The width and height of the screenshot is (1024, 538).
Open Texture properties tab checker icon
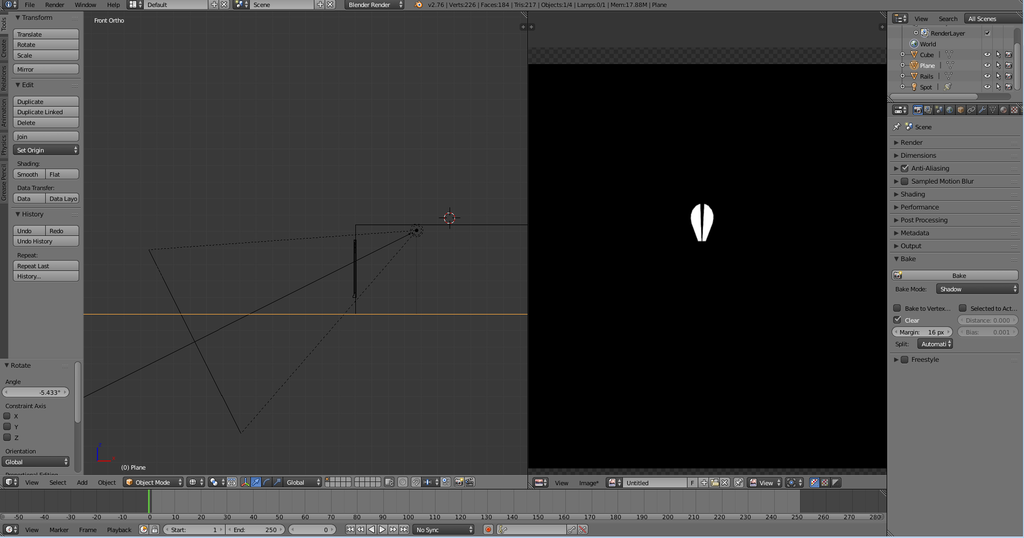pyautogui.click(x=1014, y=110)
